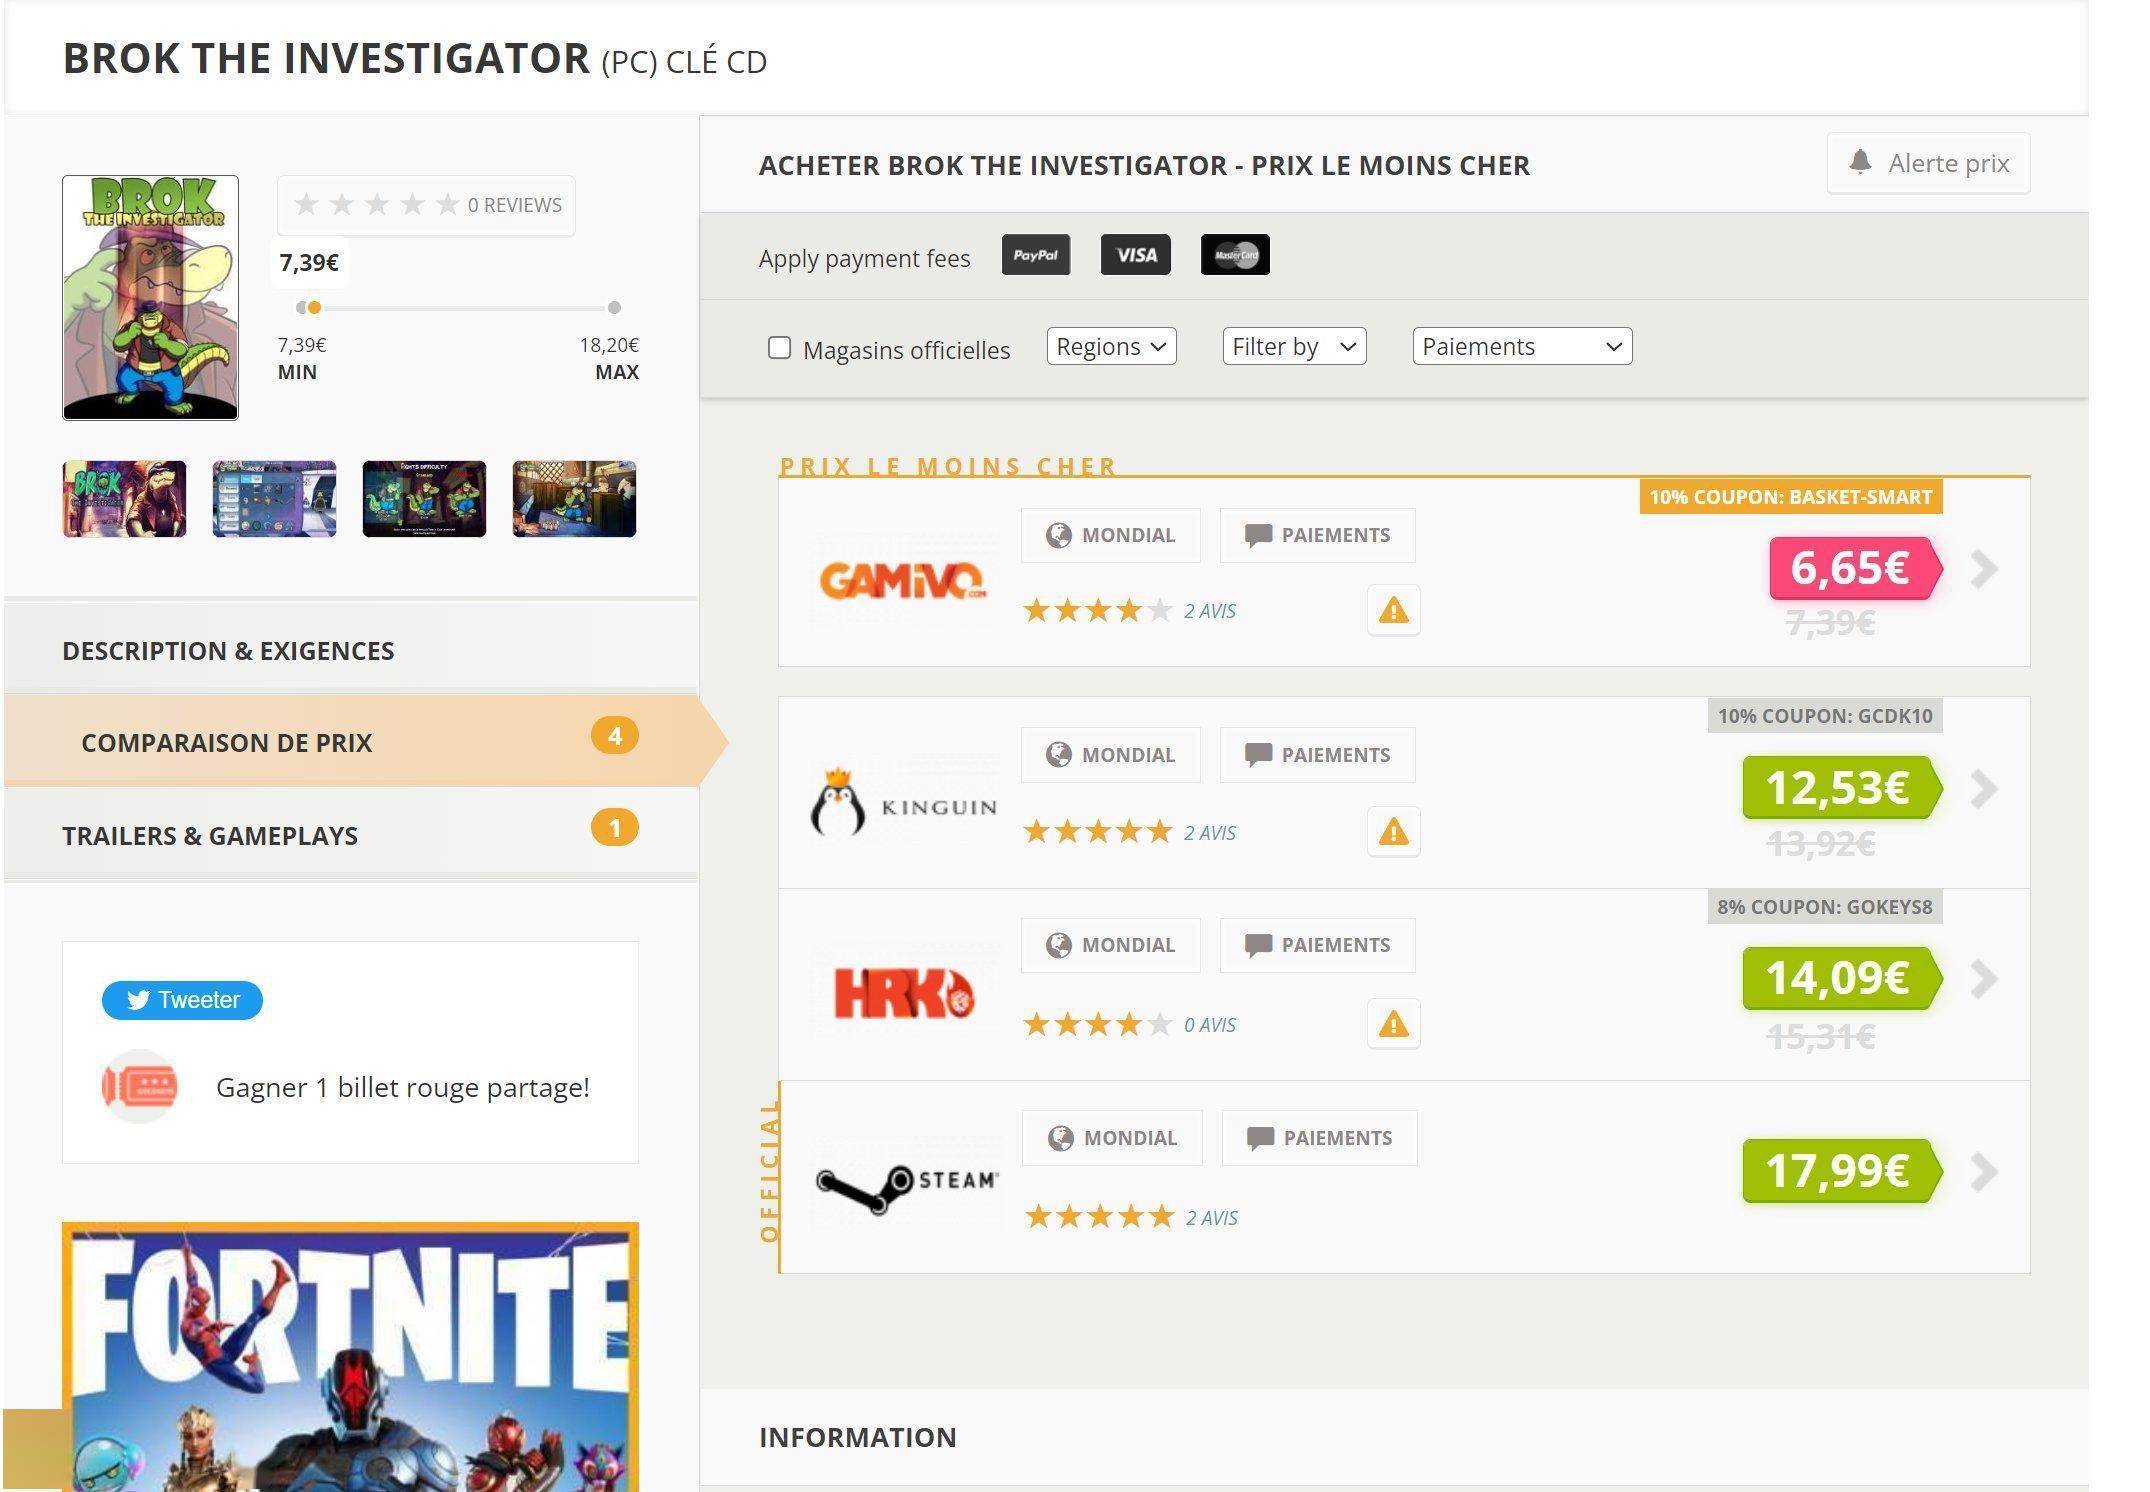
Task: Open the Brok the Investigator cover image
Action: tap(150, 298)
